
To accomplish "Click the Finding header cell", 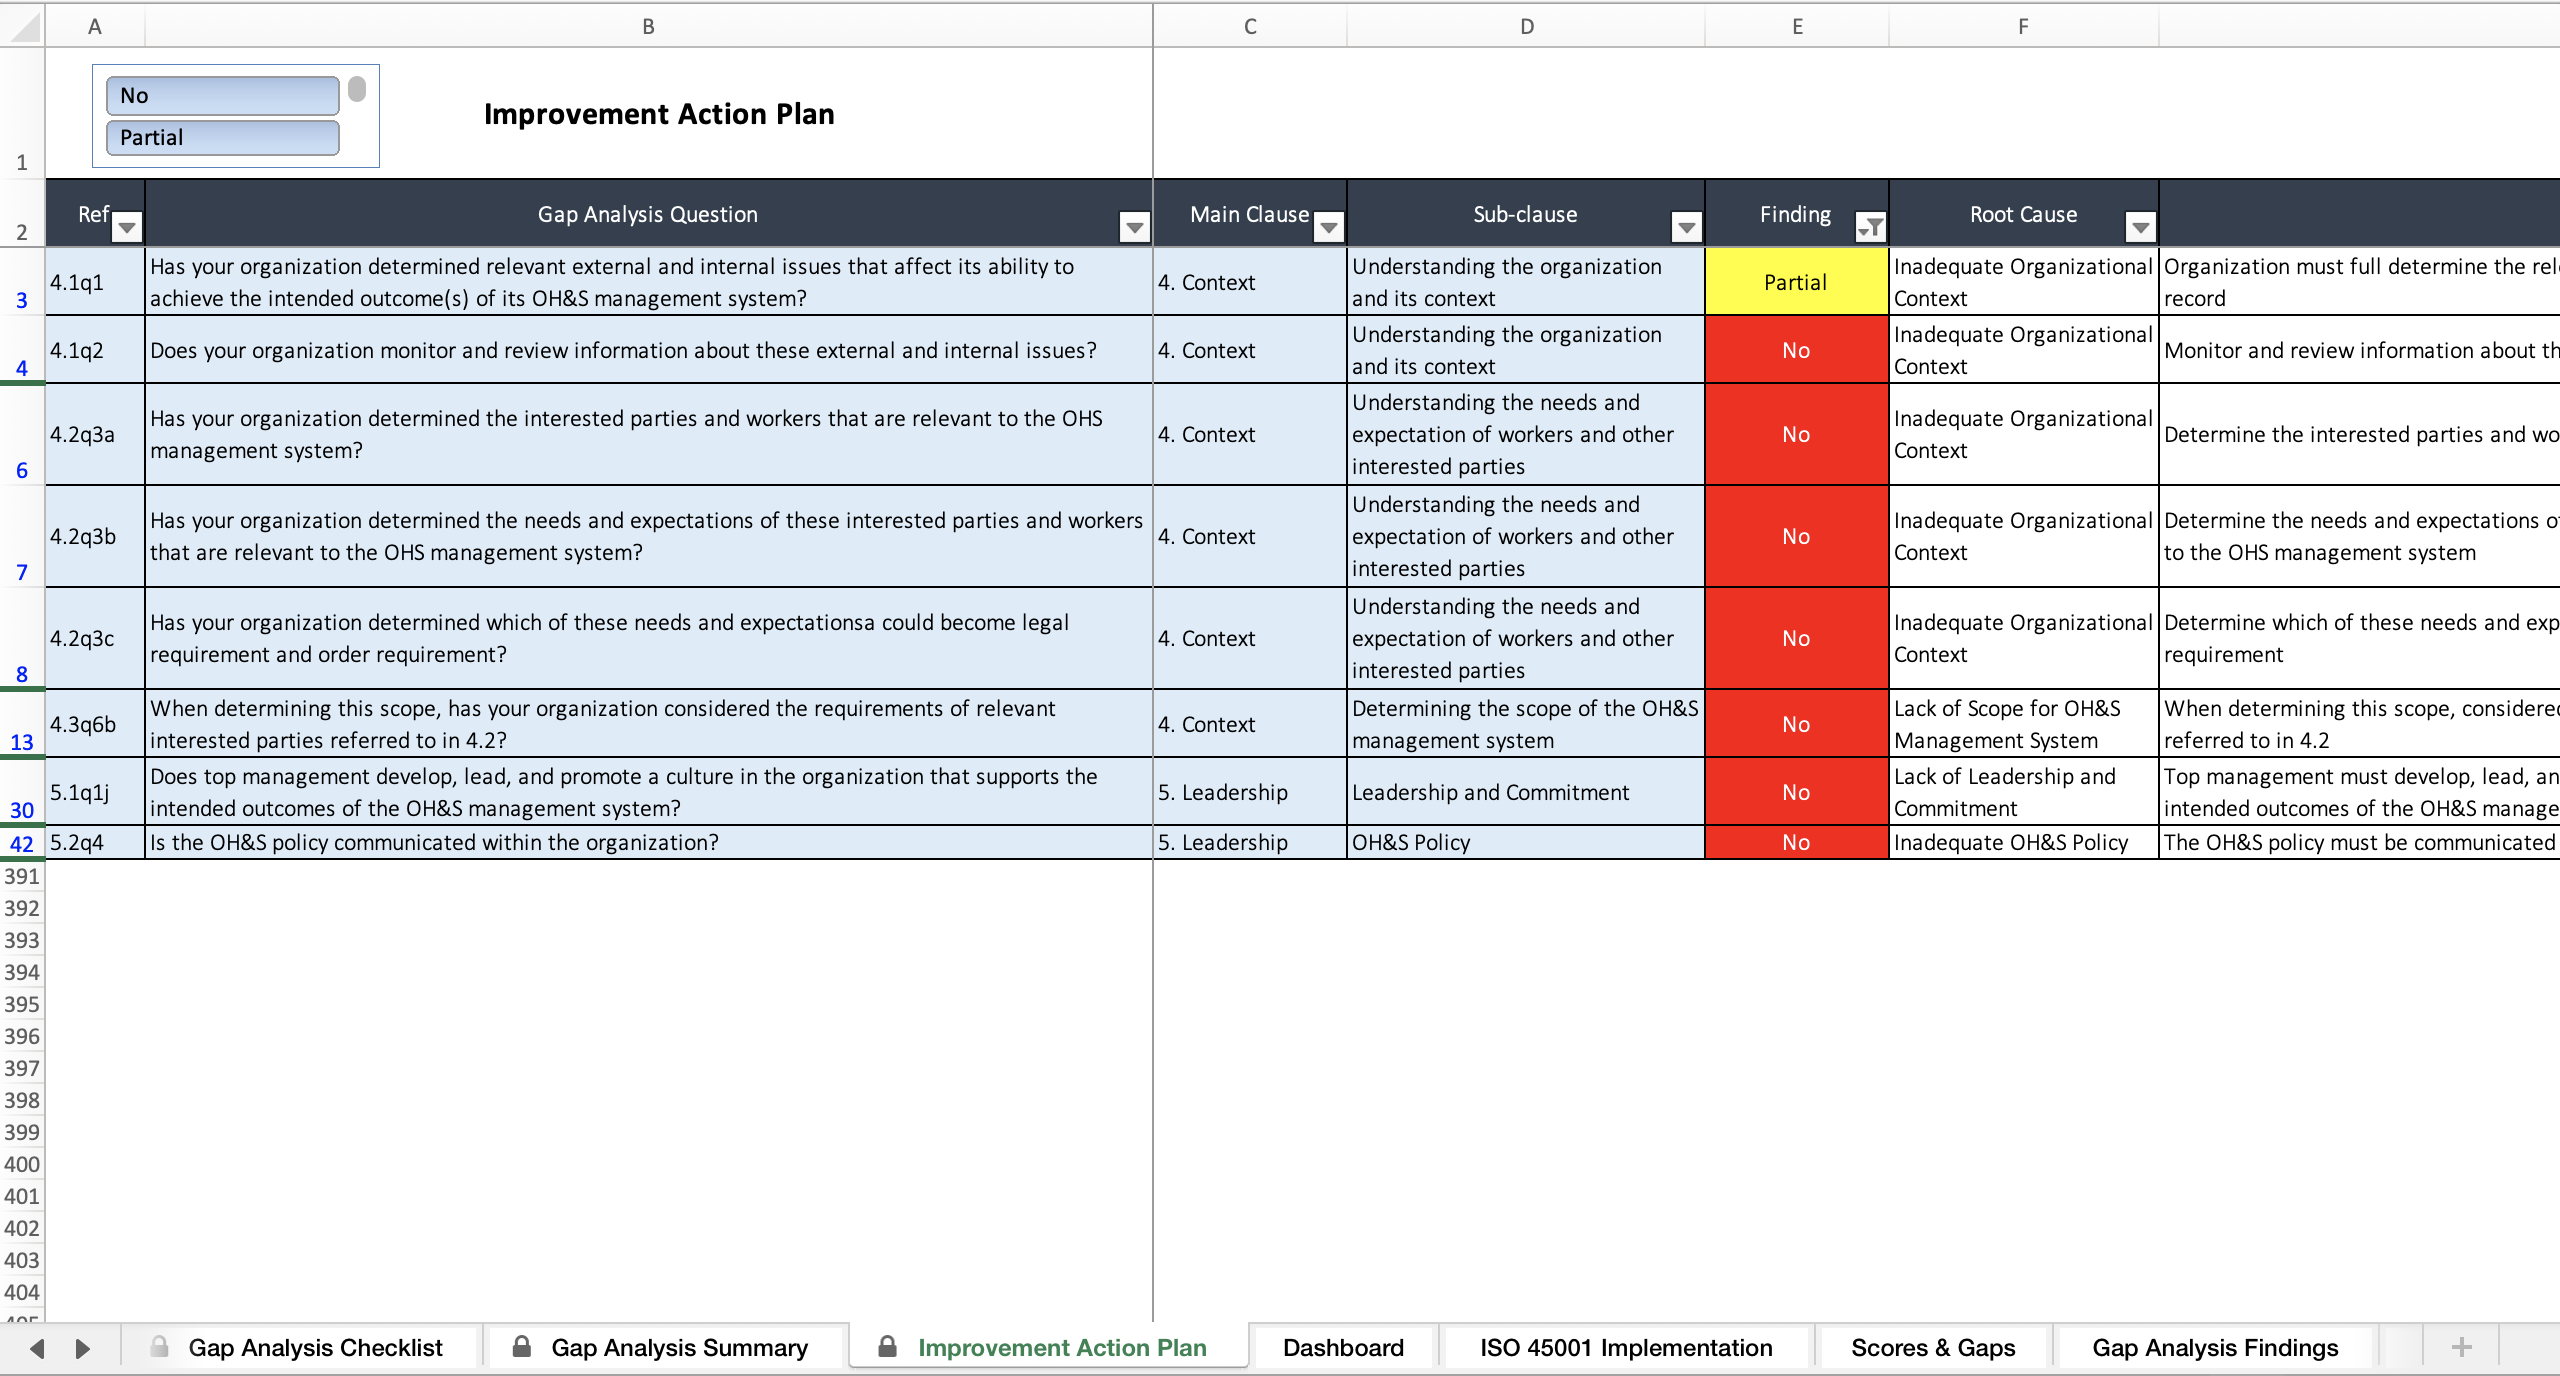I will click(1796, 214).
